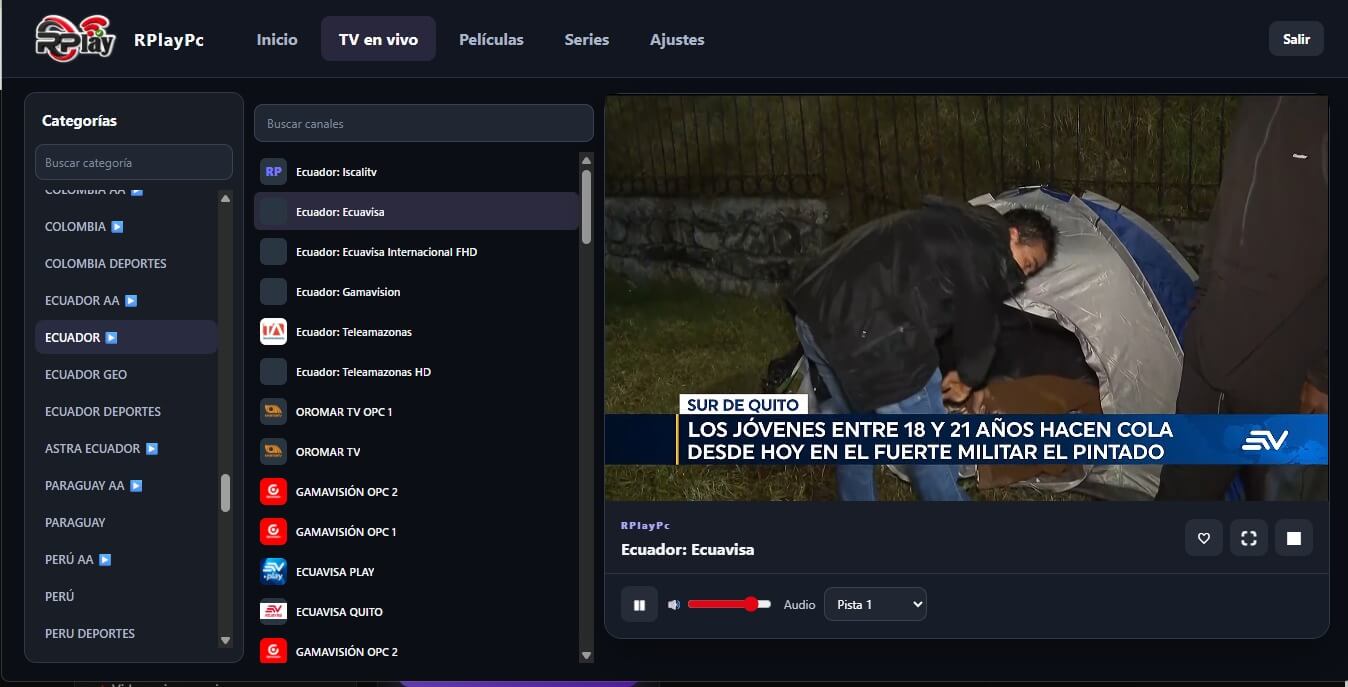The width and height of the screenshot is (1348, 687).
Task: Play channel Ecuador: Teleamazonas HD
Action: (416, 372)
